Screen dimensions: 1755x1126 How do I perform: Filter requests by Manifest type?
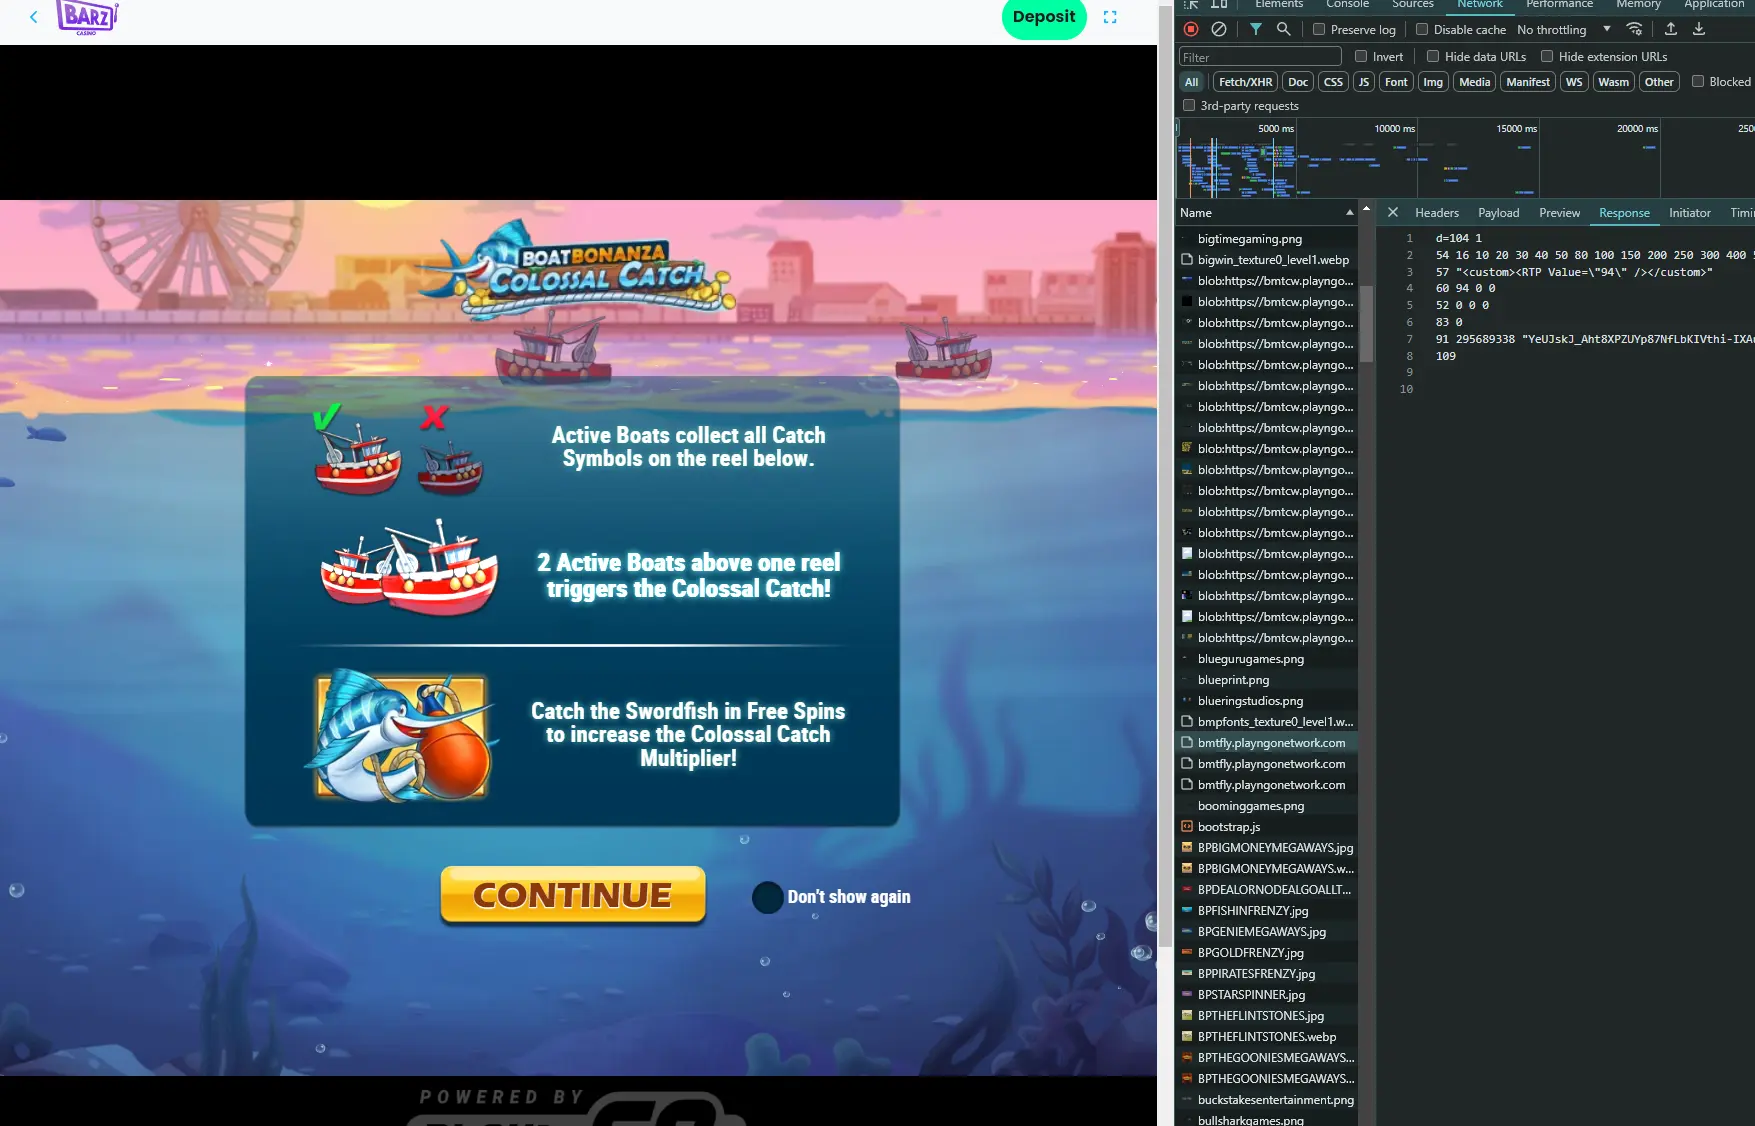(x=1528, y=82)
